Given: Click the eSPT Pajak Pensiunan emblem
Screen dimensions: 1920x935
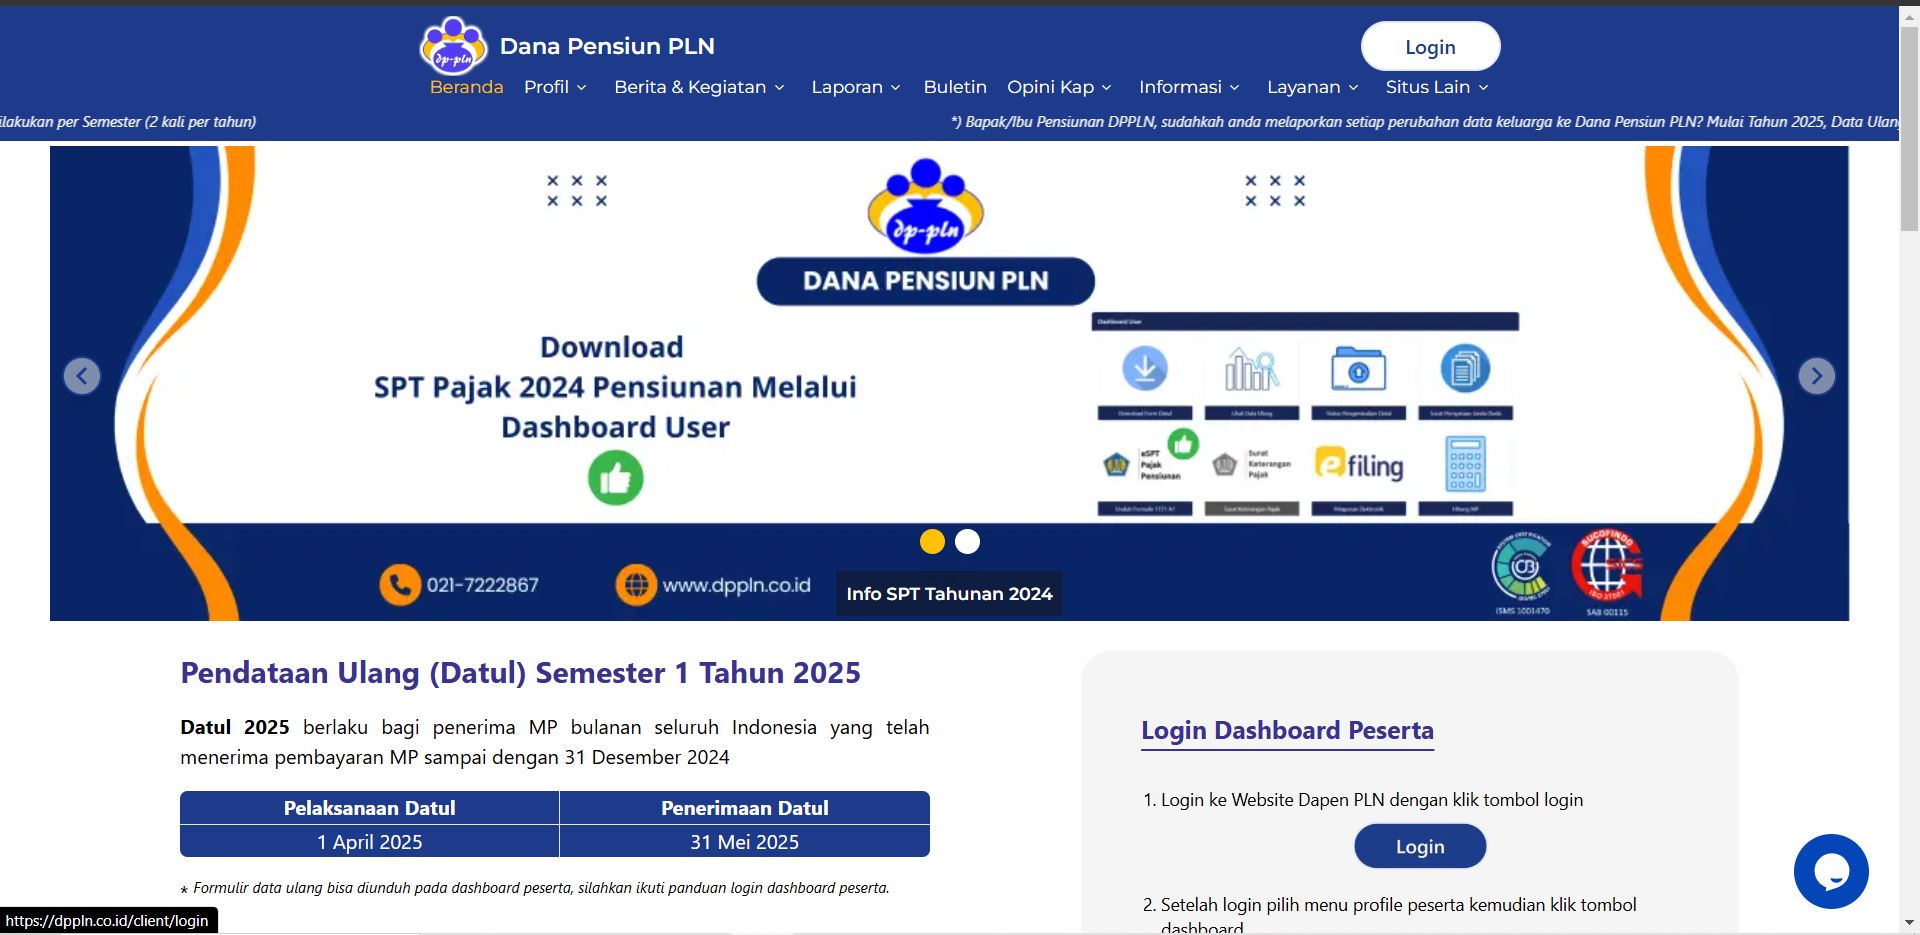Looking at the screenshot, I should click(x=1116, y=465).
